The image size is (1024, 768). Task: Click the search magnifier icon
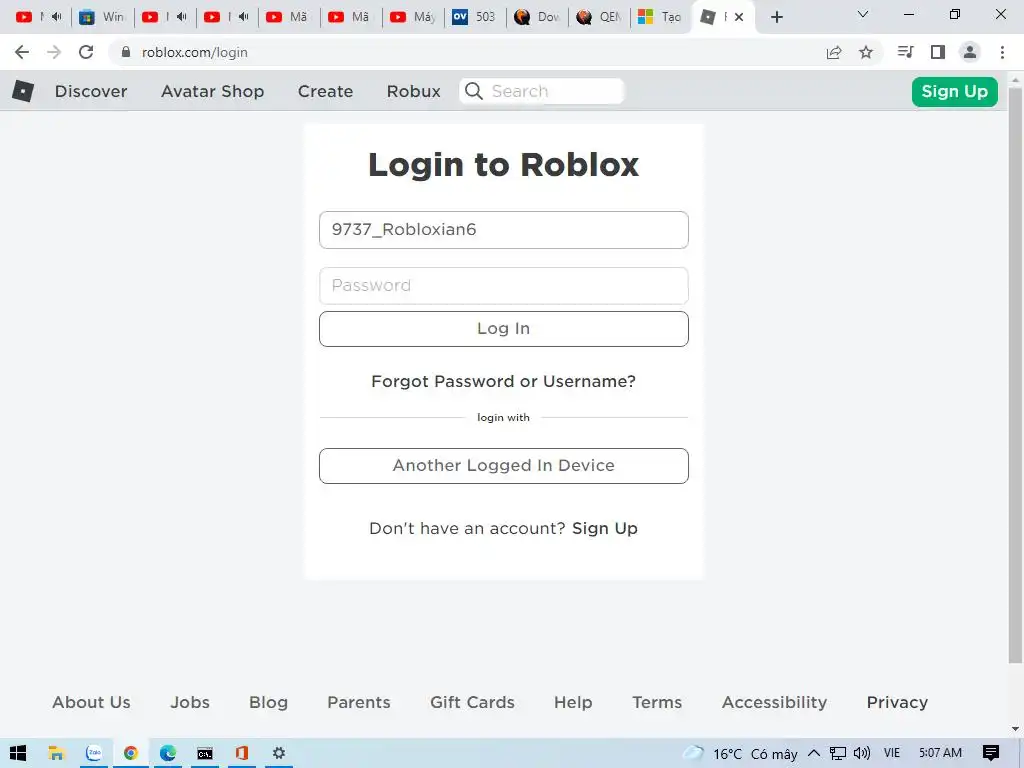pyautogui.click(x=474, y=91)
